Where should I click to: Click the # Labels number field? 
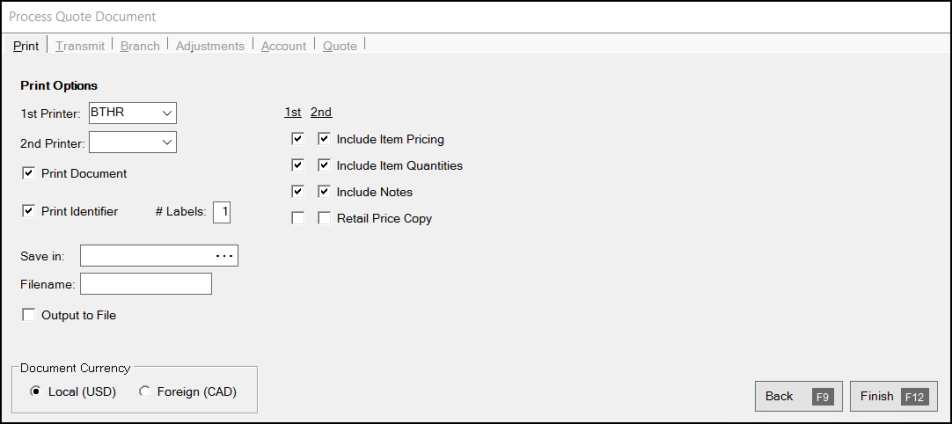pos(222,212)
